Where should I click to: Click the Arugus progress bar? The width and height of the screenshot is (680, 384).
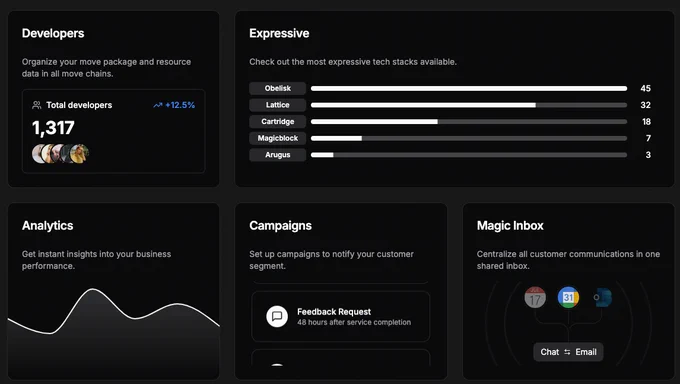tap(469, 154)
